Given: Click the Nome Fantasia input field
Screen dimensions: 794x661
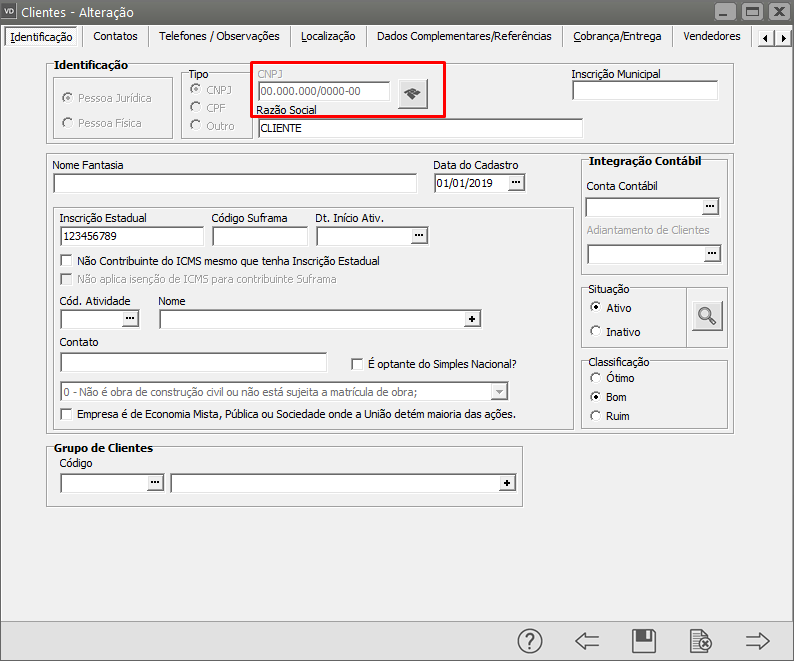Looking at the screenshot, I should coord(235,183).
